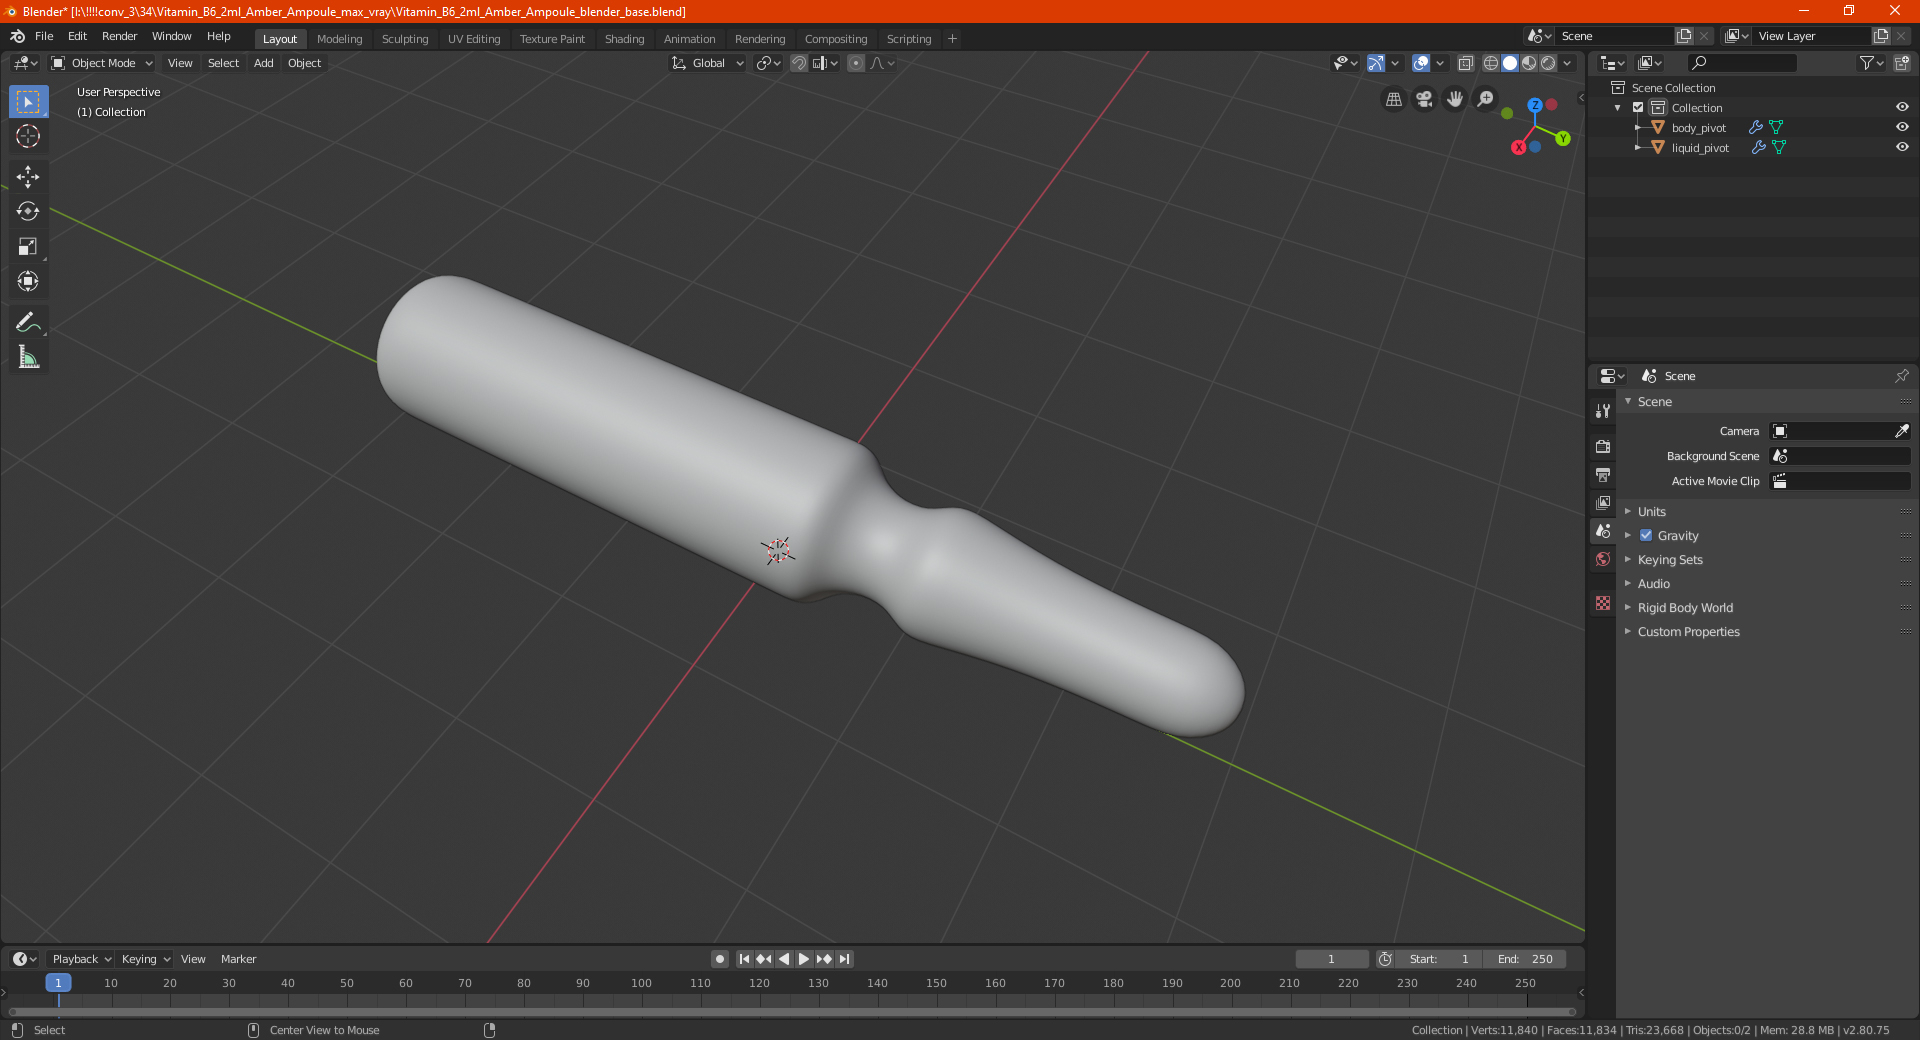Click the Y axis gizmo handle
The image size is (1920, 1040).
point(1563,139)
